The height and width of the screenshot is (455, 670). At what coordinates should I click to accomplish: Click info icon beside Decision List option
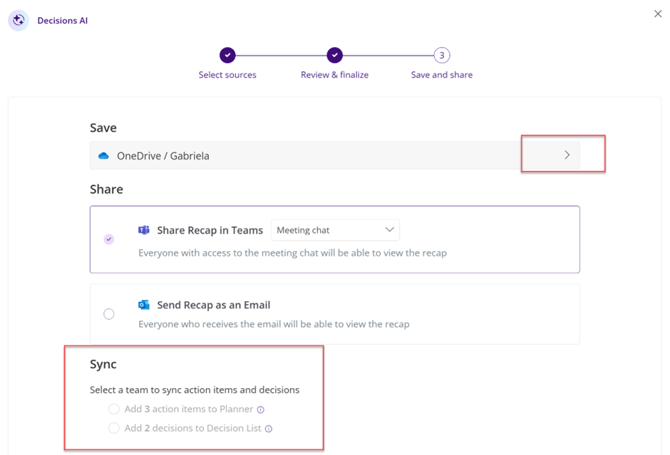[x=269, y=429]
